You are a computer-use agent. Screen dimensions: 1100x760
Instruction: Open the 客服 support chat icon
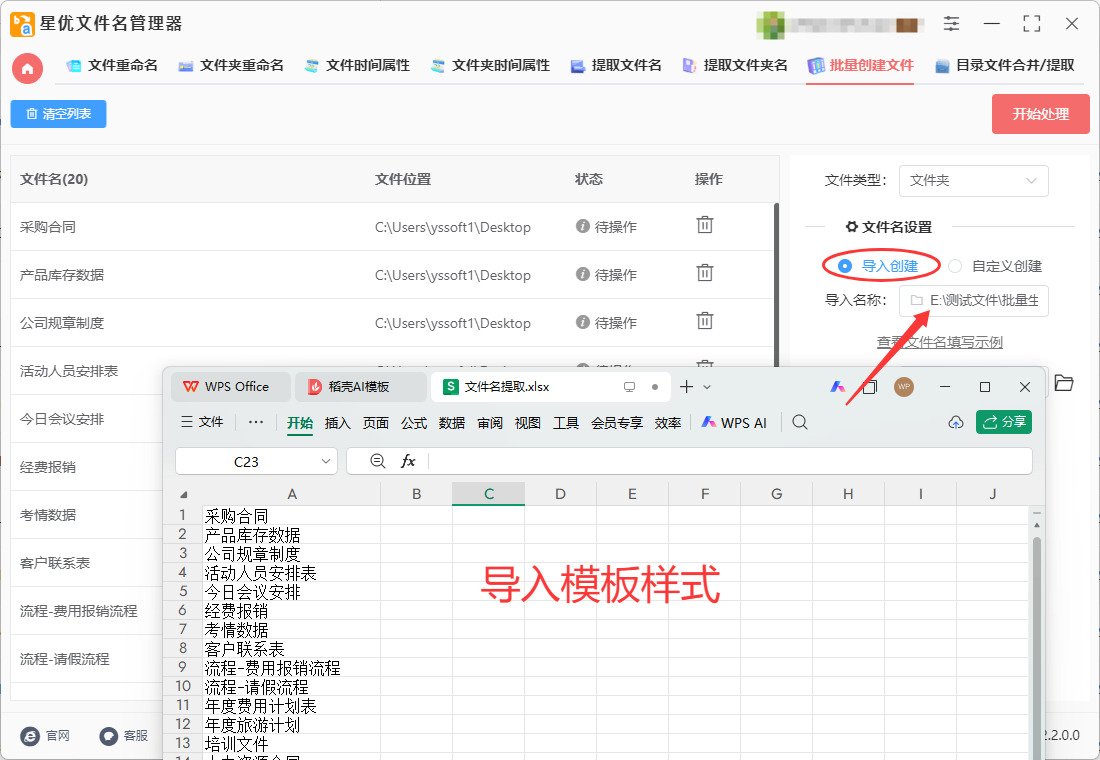click(108, 735)
